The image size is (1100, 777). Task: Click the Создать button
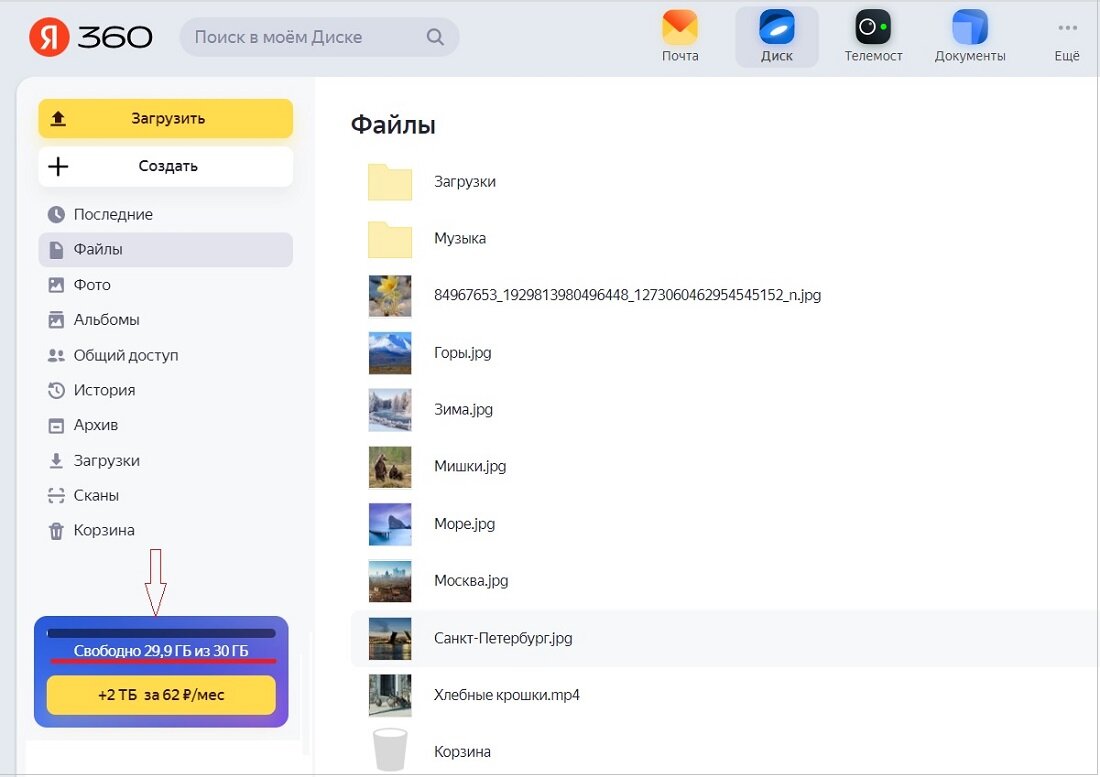pyautogui.click(x=166, y=166)
